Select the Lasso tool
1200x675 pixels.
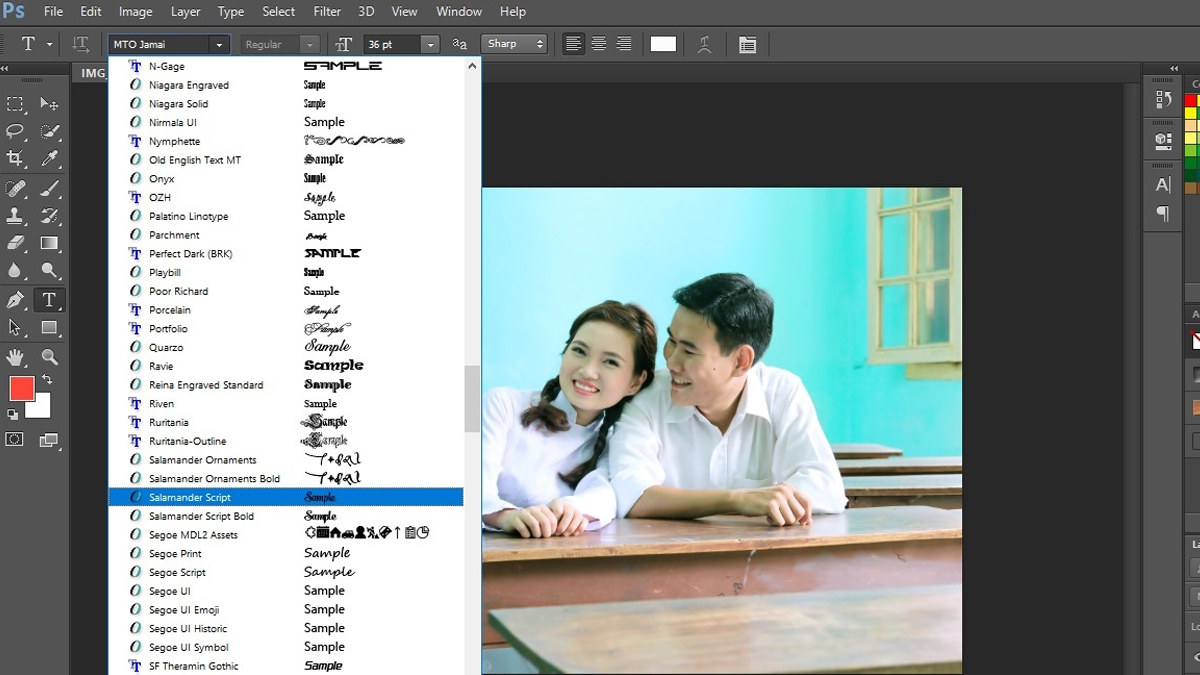pyautogui.click(x=14, y=131)
